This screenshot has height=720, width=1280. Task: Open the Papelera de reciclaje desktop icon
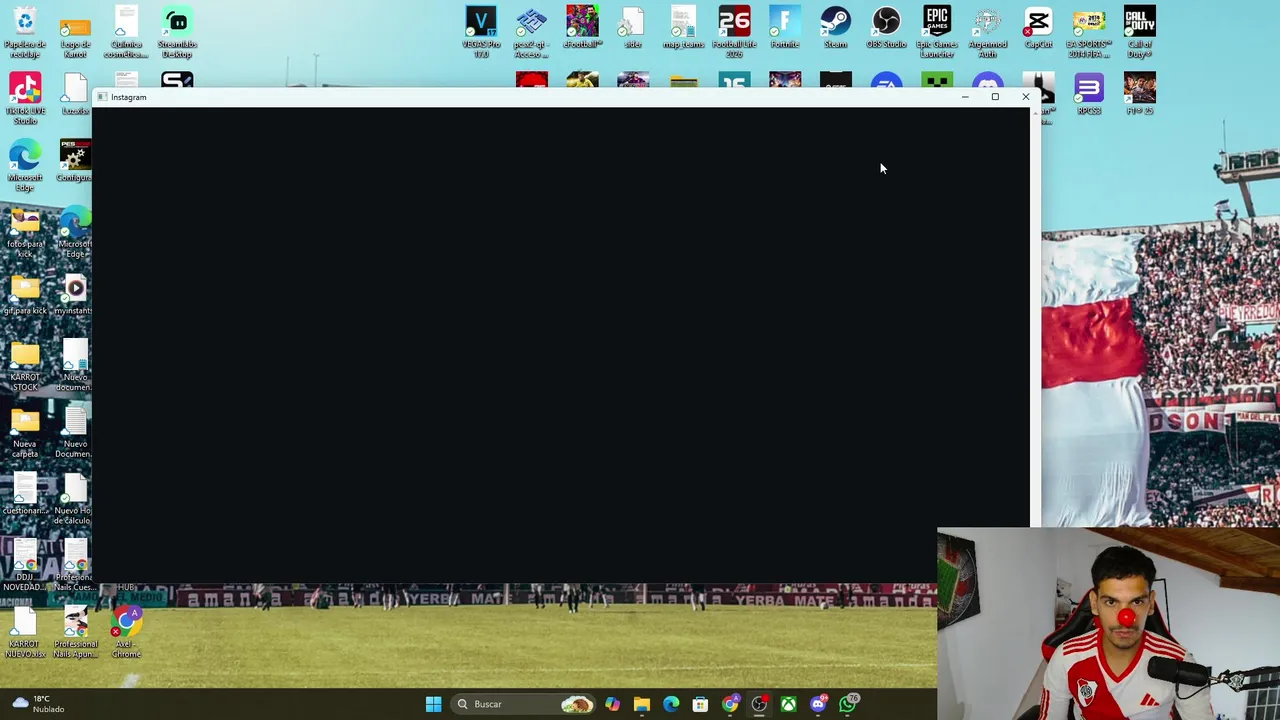[25, 31]
